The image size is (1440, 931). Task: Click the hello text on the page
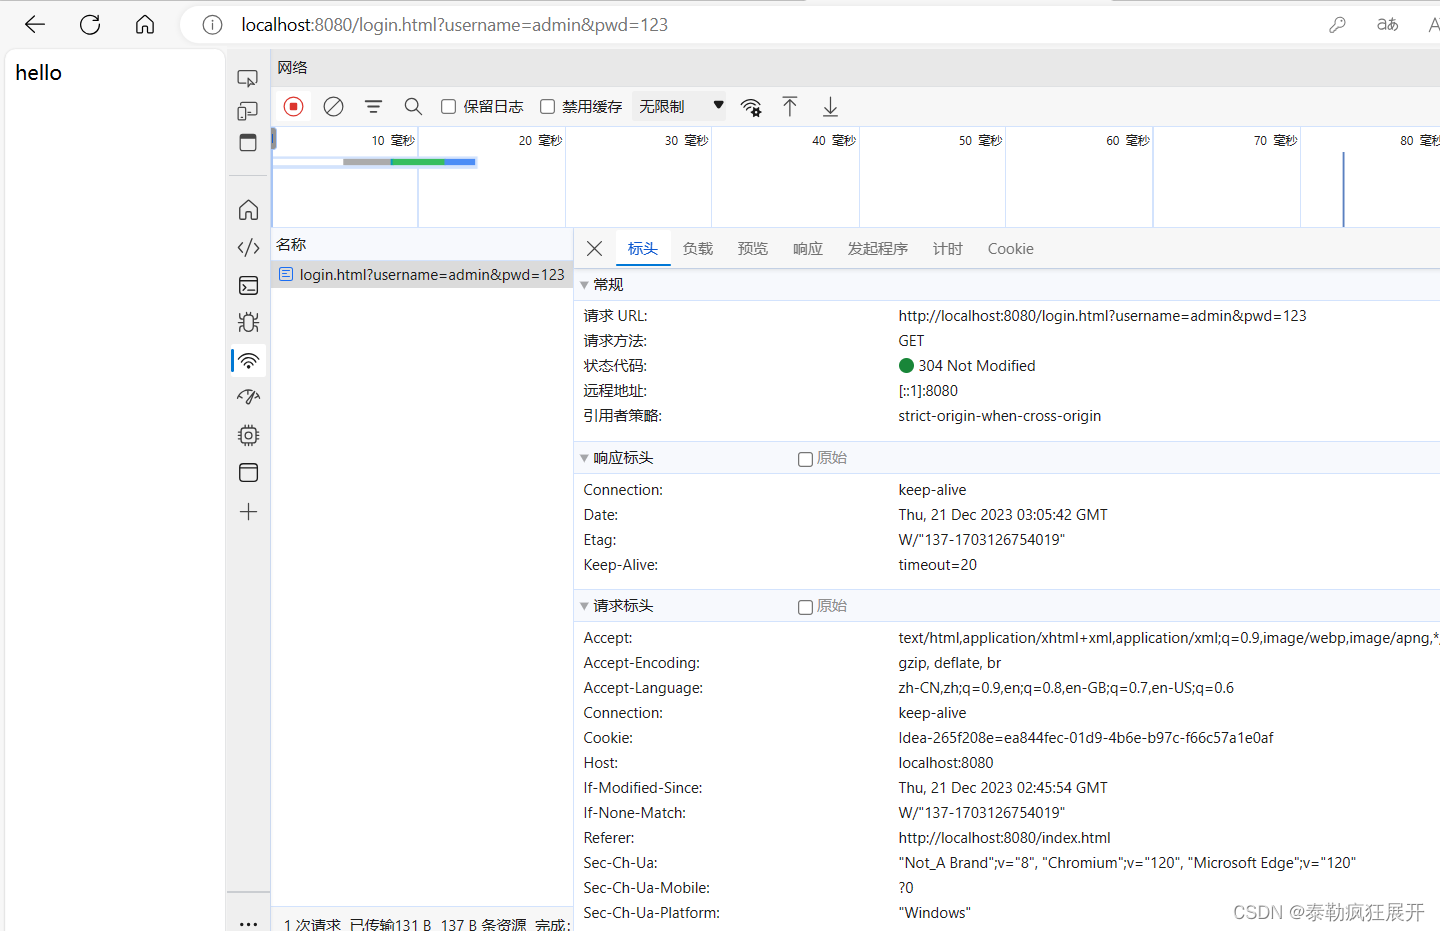pyautogui.click(x=38, y=73)
